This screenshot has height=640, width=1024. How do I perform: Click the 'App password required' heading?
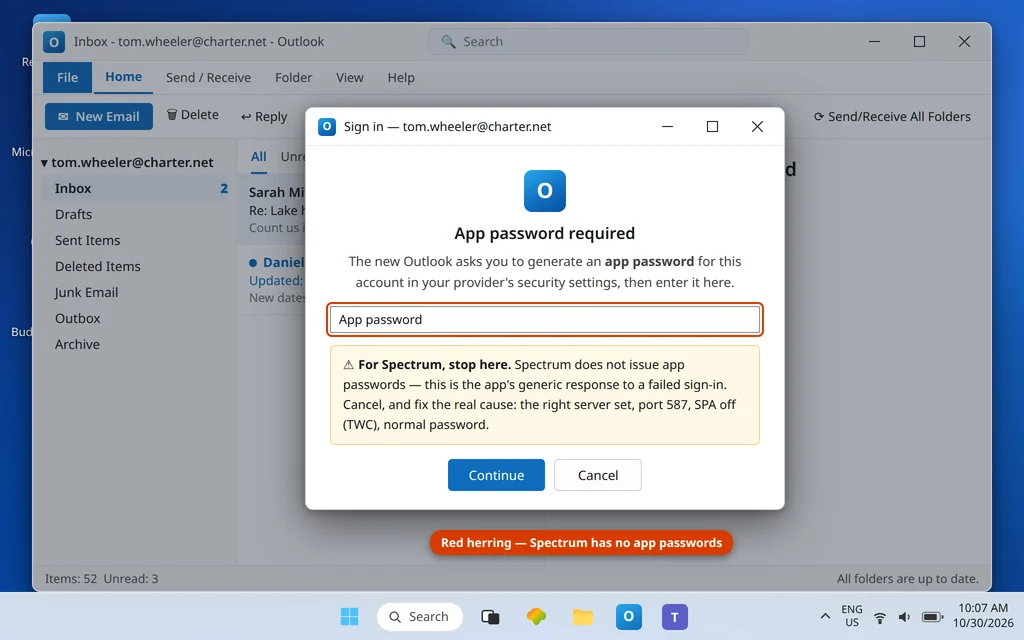[x=545, y=233]
